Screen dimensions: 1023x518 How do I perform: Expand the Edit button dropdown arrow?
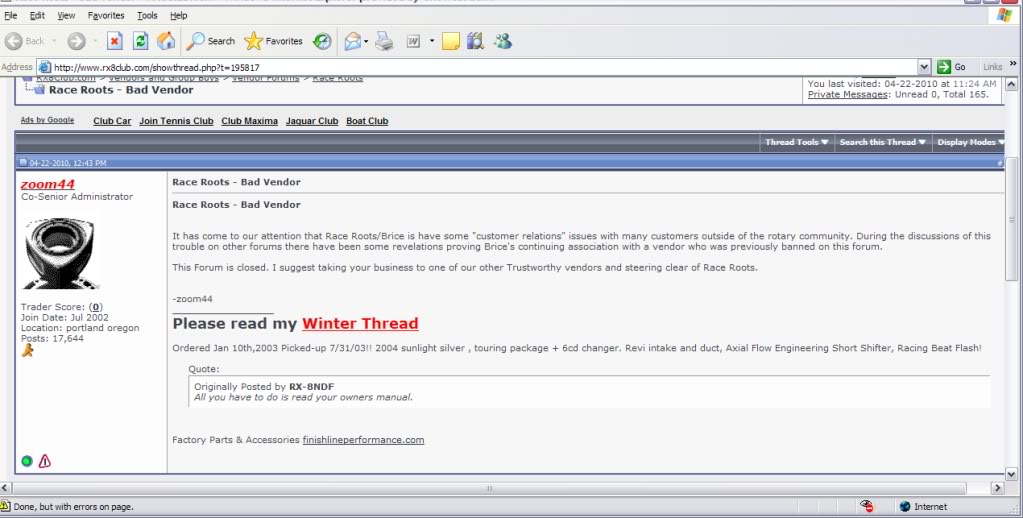click(431, 41)
